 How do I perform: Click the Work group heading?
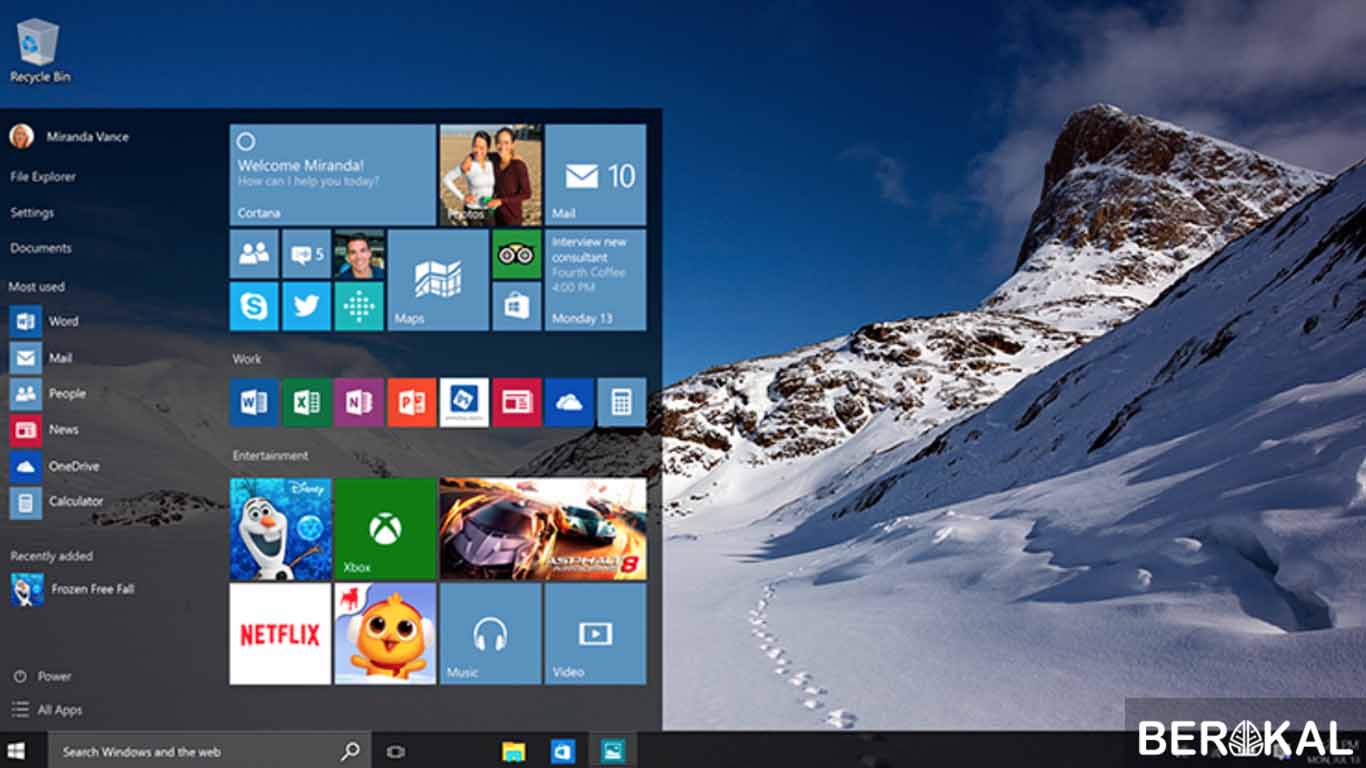pos(247,359)
